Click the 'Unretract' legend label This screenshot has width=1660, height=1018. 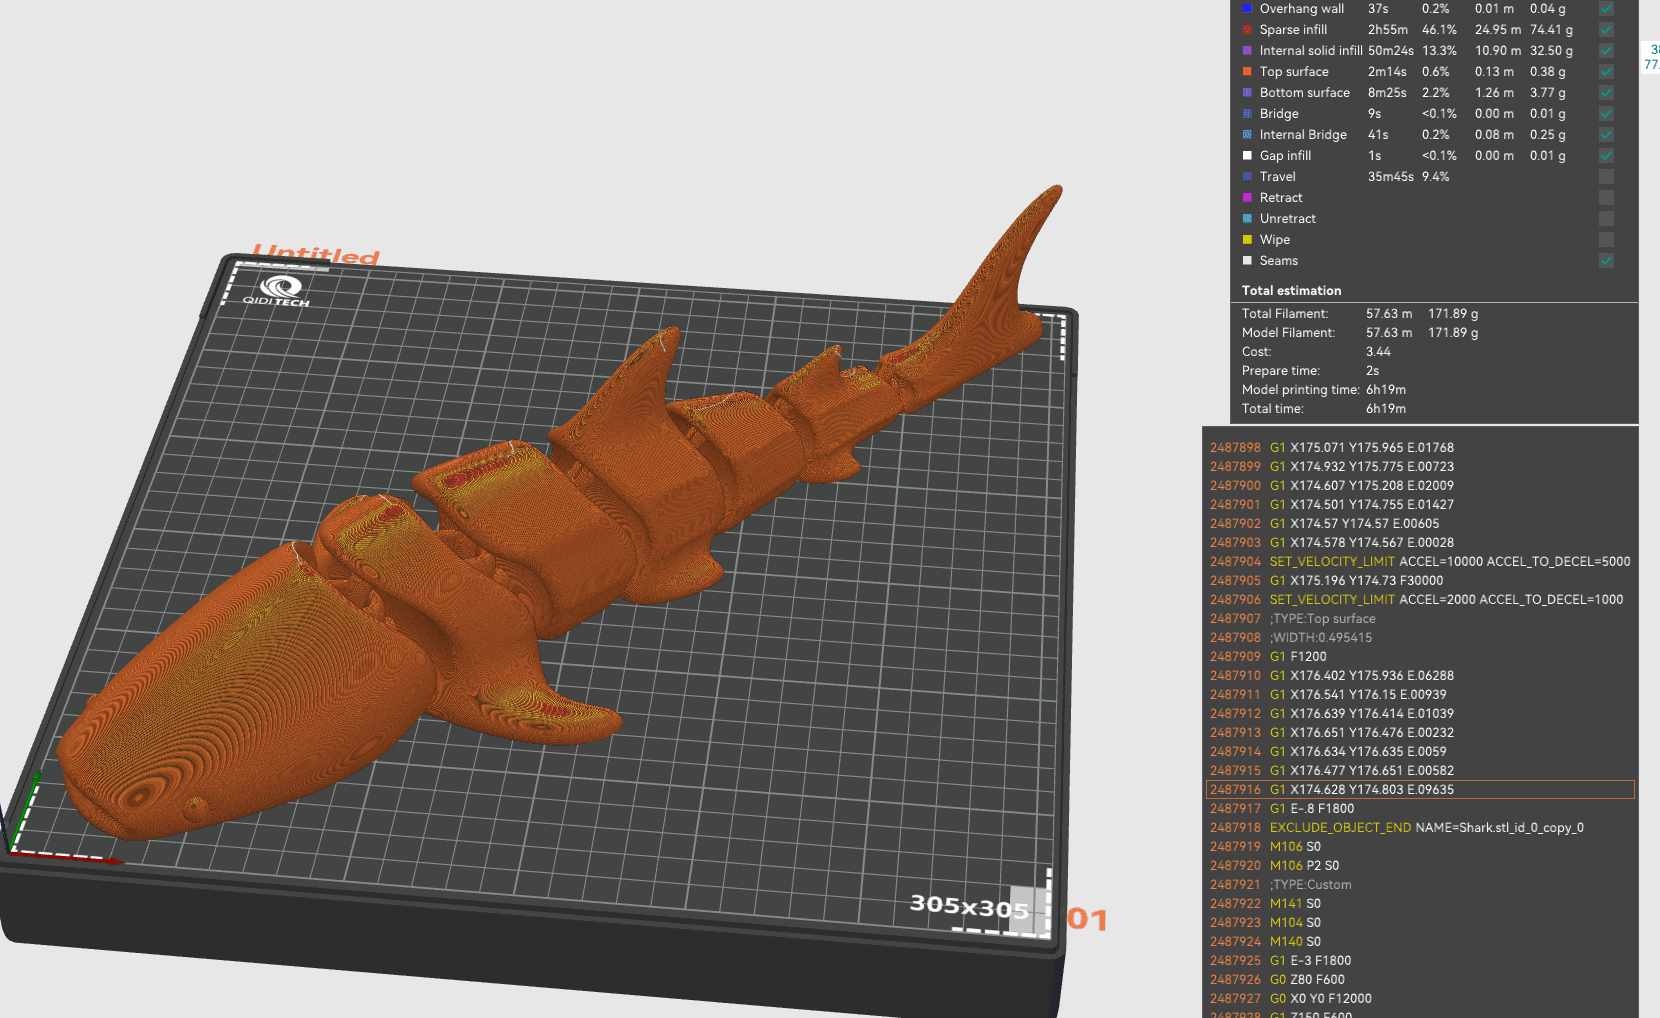(x=1287, y=219)
